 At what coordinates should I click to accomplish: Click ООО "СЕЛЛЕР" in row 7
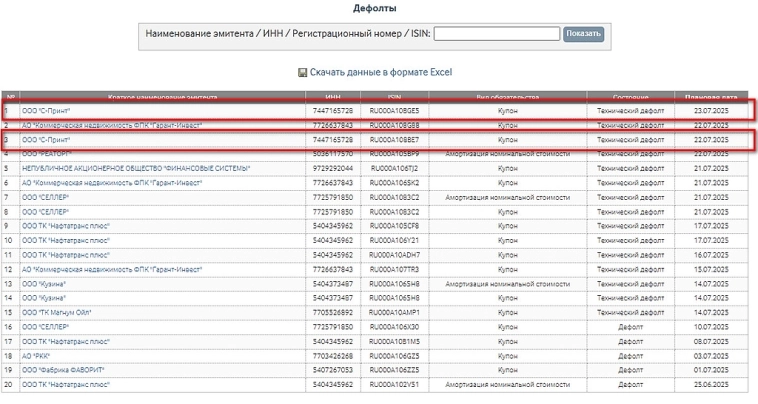[48, 198]
